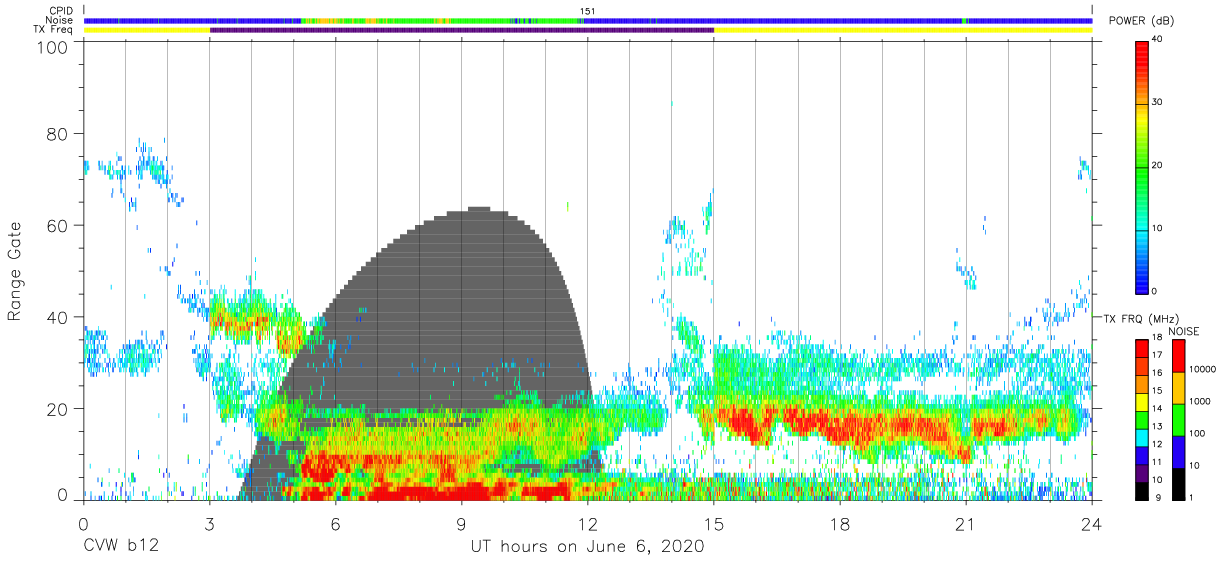Click the 20 label on power scale
The width and height of the screenshot is (1228, 567).
(x=1157, y=165)
